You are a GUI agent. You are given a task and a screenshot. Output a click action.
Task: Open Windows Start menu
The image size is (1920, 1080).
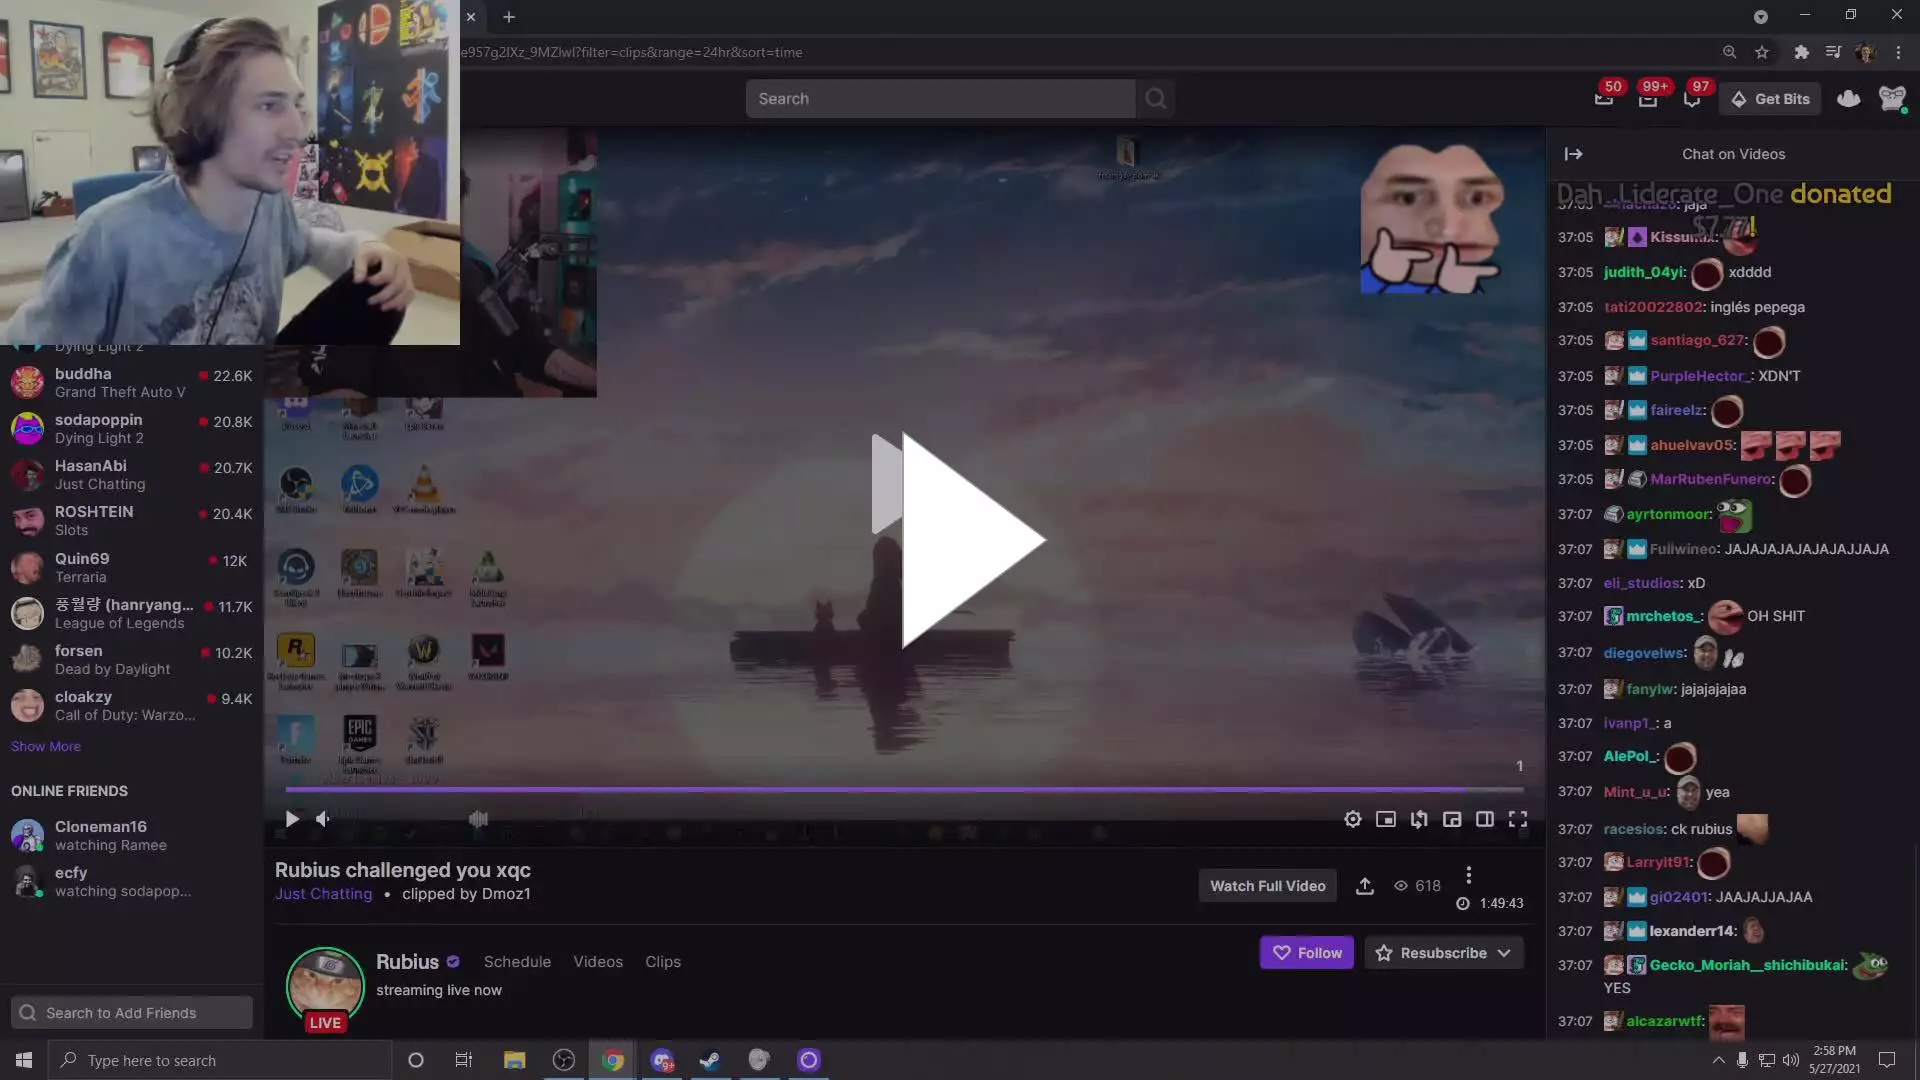pyautogui.click(x=24, y=1060)
